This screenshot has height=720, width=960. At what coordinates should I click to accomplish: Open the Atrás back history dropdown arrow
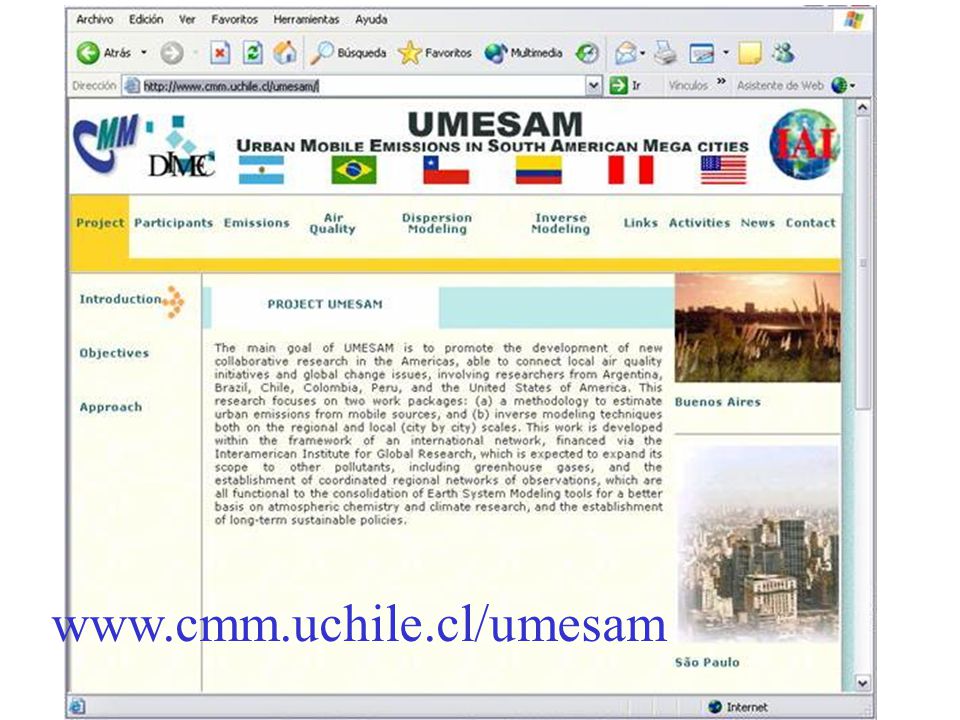click(x=144, y=53)
